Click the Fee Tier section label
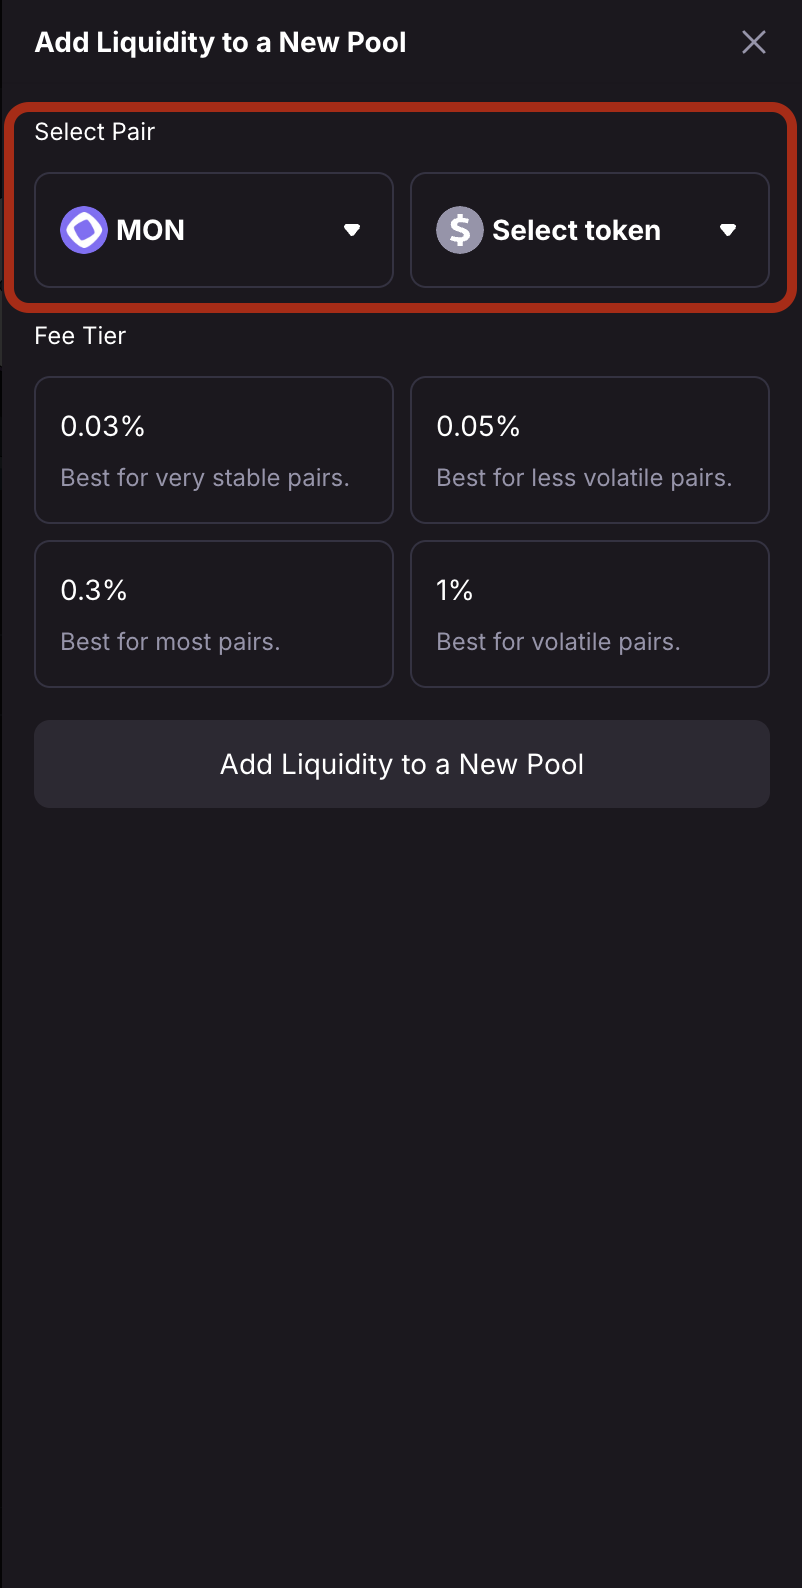The height and width of the screenshot is (1588, 802). [80, 336]
